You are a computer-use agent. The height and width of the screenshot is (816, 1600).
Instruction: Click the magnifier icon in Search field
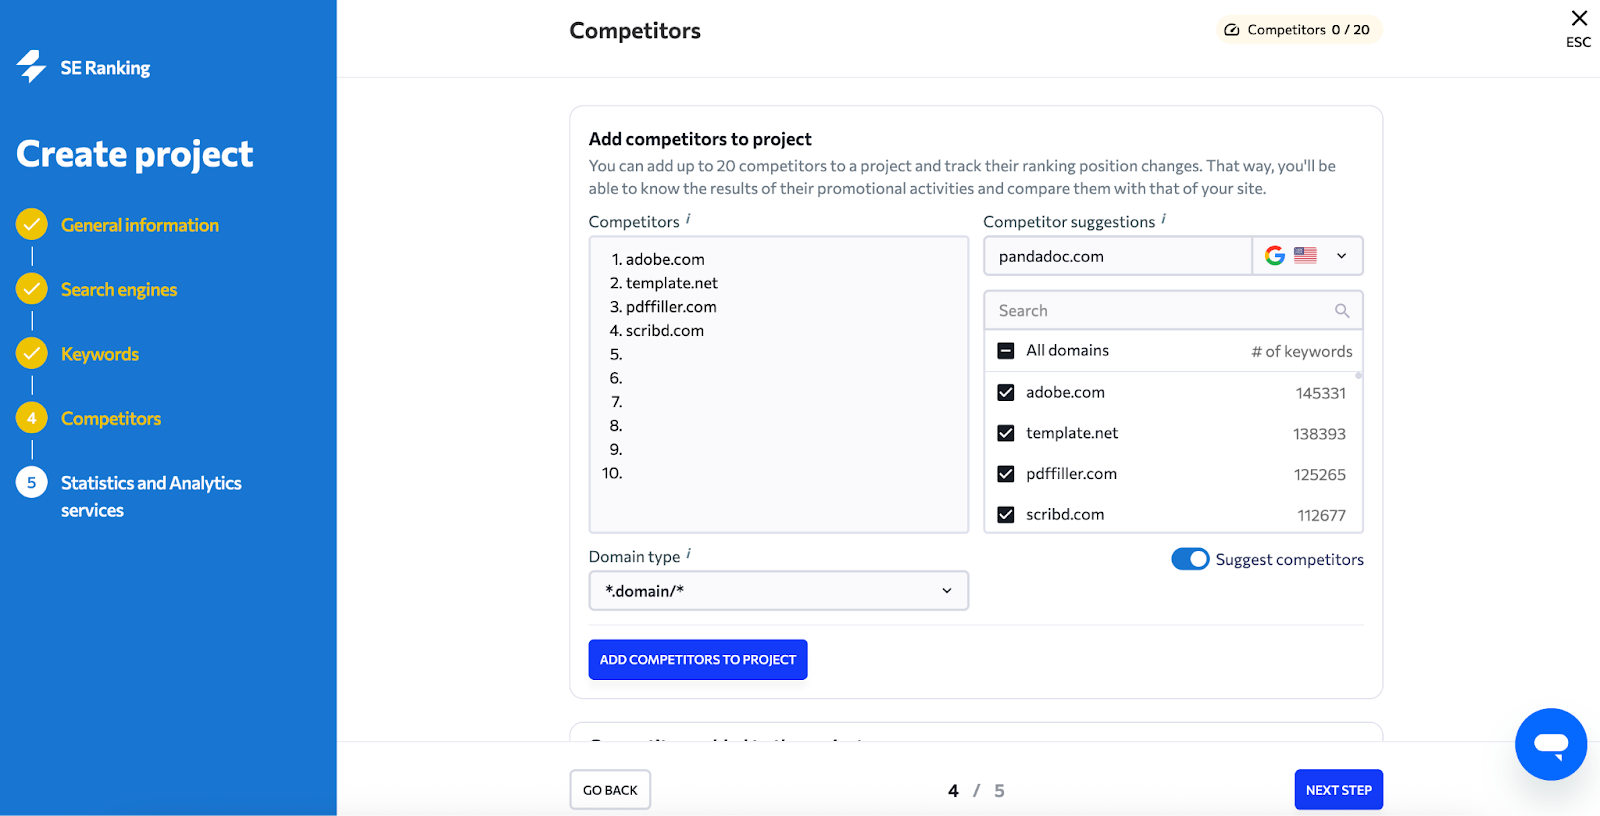1342,311
